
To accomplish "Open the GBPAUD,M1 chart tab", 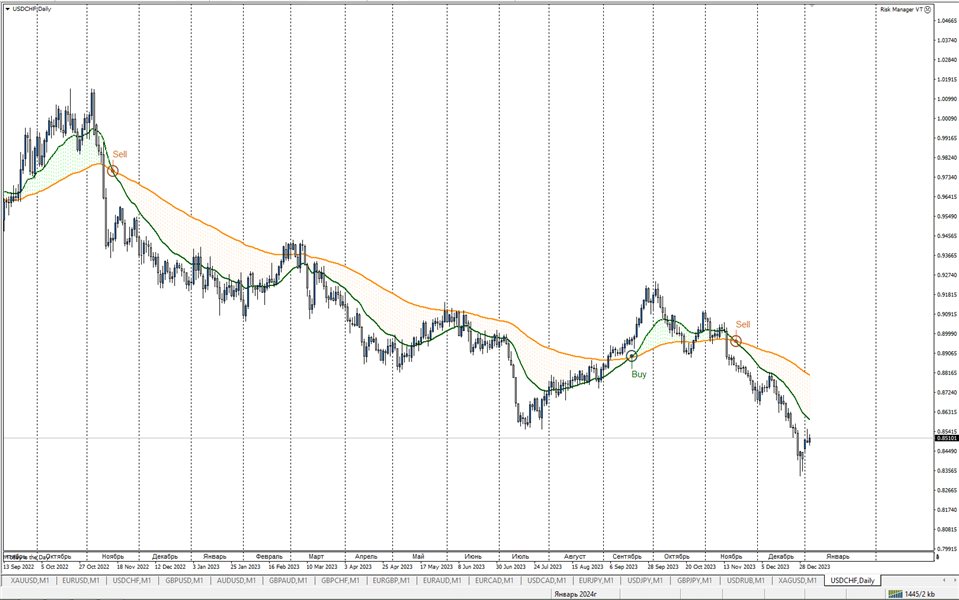I will tap(288, 580).
